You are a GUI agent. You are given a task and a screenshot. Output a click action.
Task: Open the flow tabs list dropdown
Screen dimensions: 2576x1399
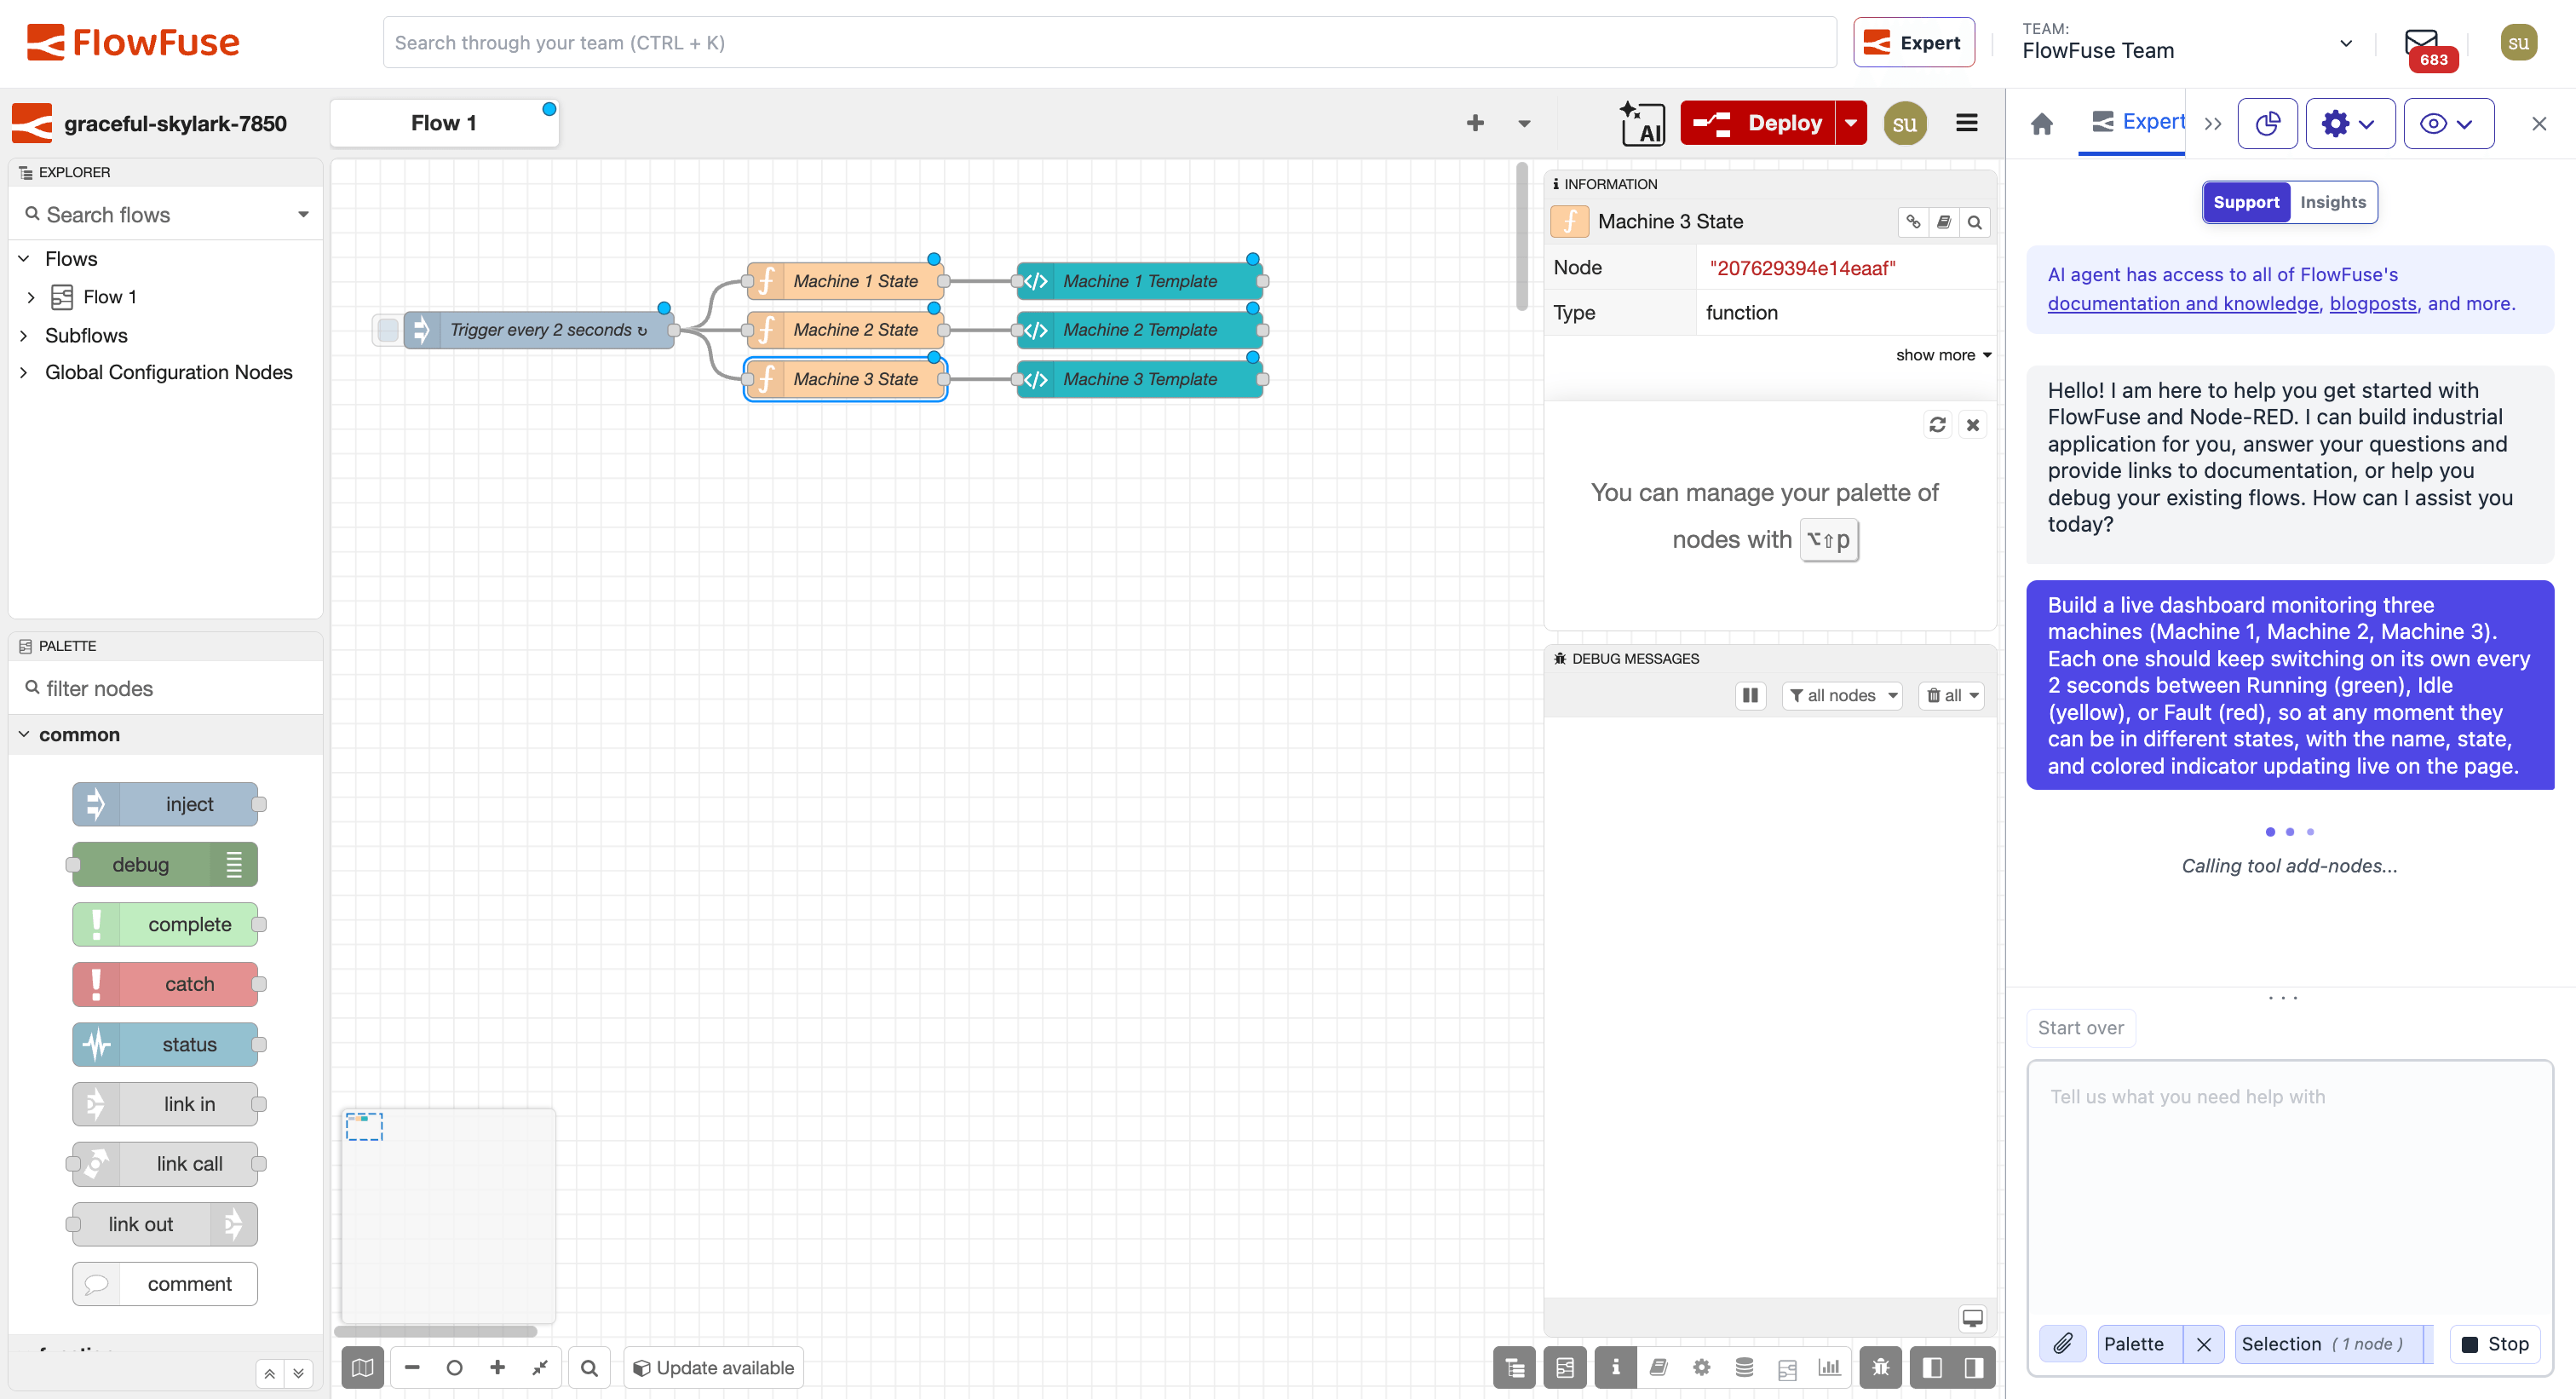pos(1524,124)
